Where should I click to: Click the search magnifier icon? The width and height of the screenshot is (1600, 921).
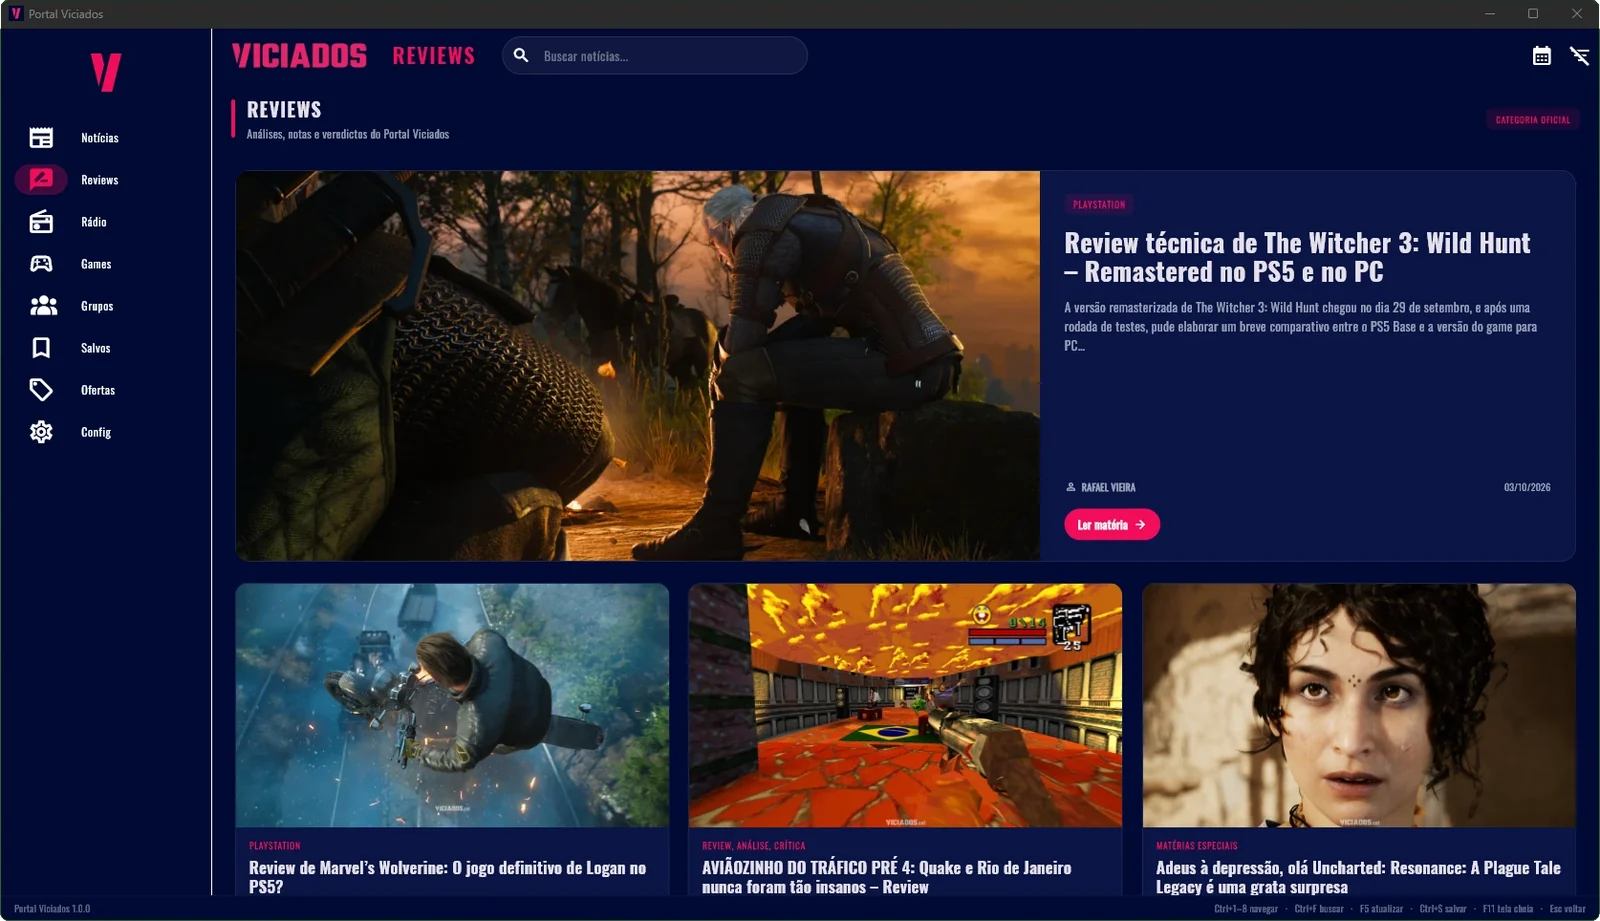coord(521,56)
